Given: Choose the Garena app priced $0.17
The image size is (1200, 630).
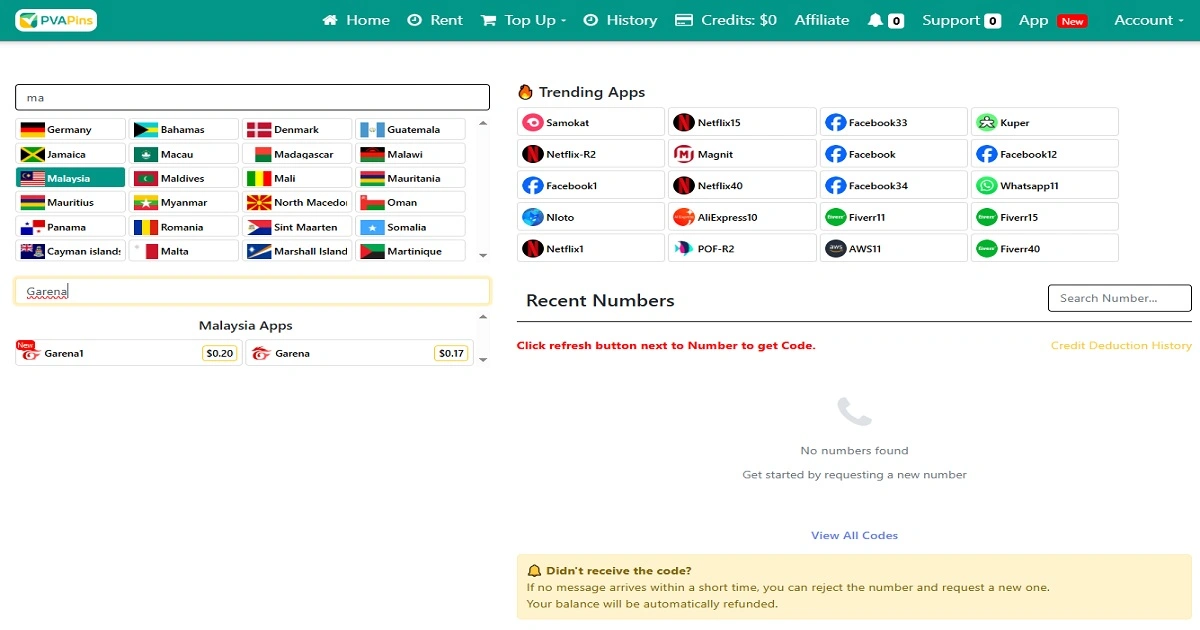Looking at the screenshot, I should [359, 353].
